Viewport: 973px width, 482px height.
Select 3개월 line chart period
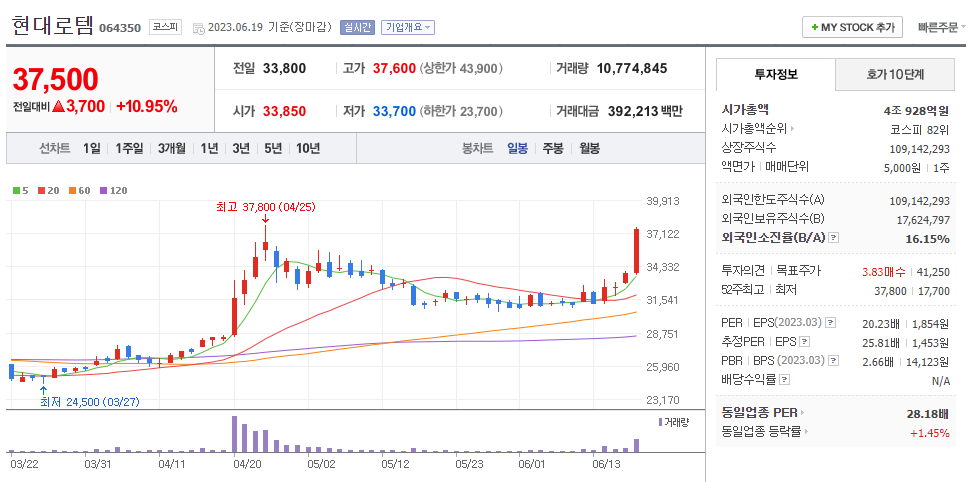[x=171, y=149]
